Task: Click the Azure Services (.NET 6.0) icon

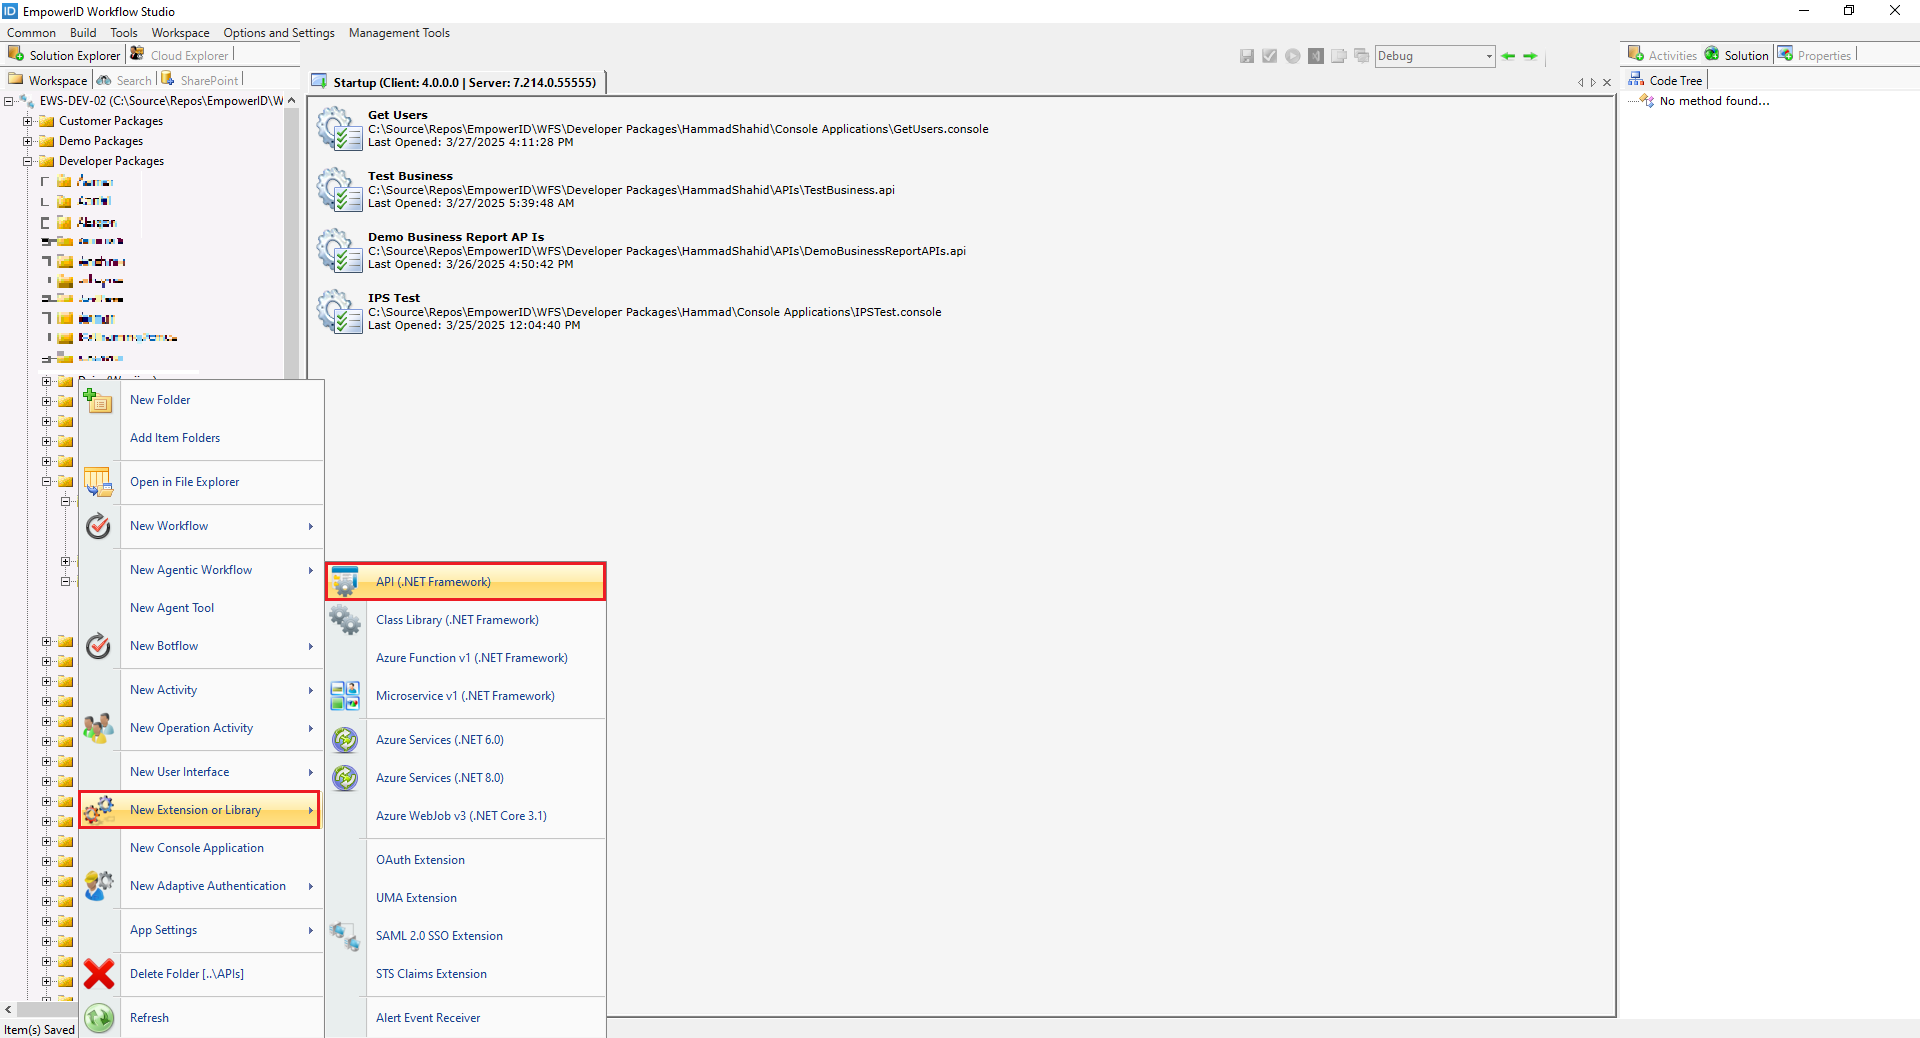Action: click(x=345, y=740)
